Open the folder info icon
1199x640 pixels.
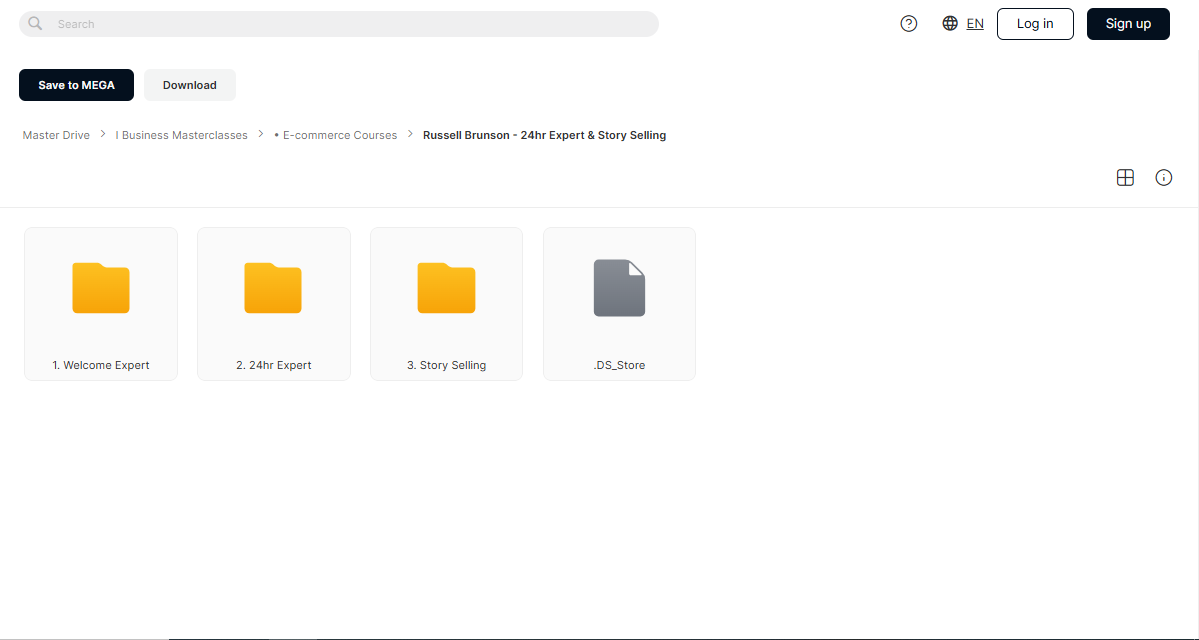[1164, 177]
